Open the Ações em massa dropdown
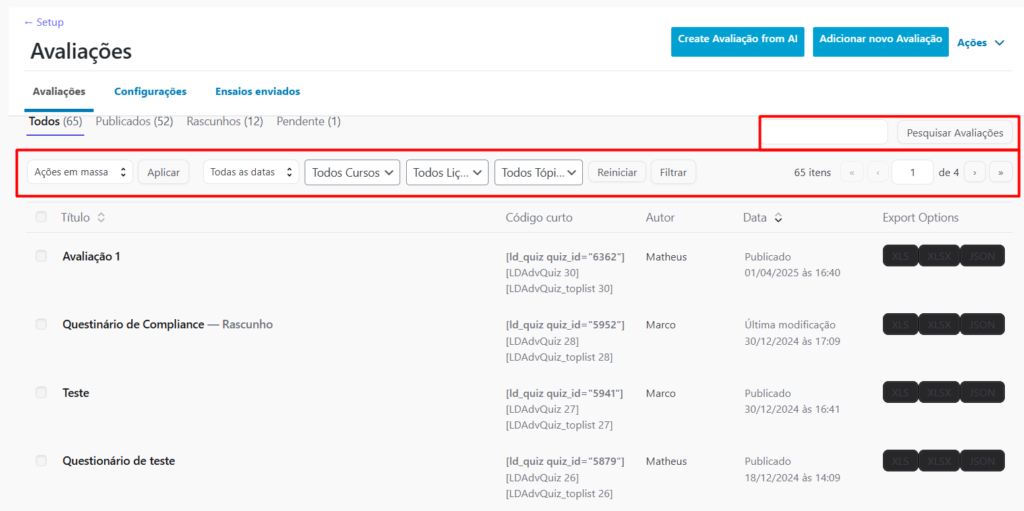The image size is (1024, 511). tap(79, 172)
